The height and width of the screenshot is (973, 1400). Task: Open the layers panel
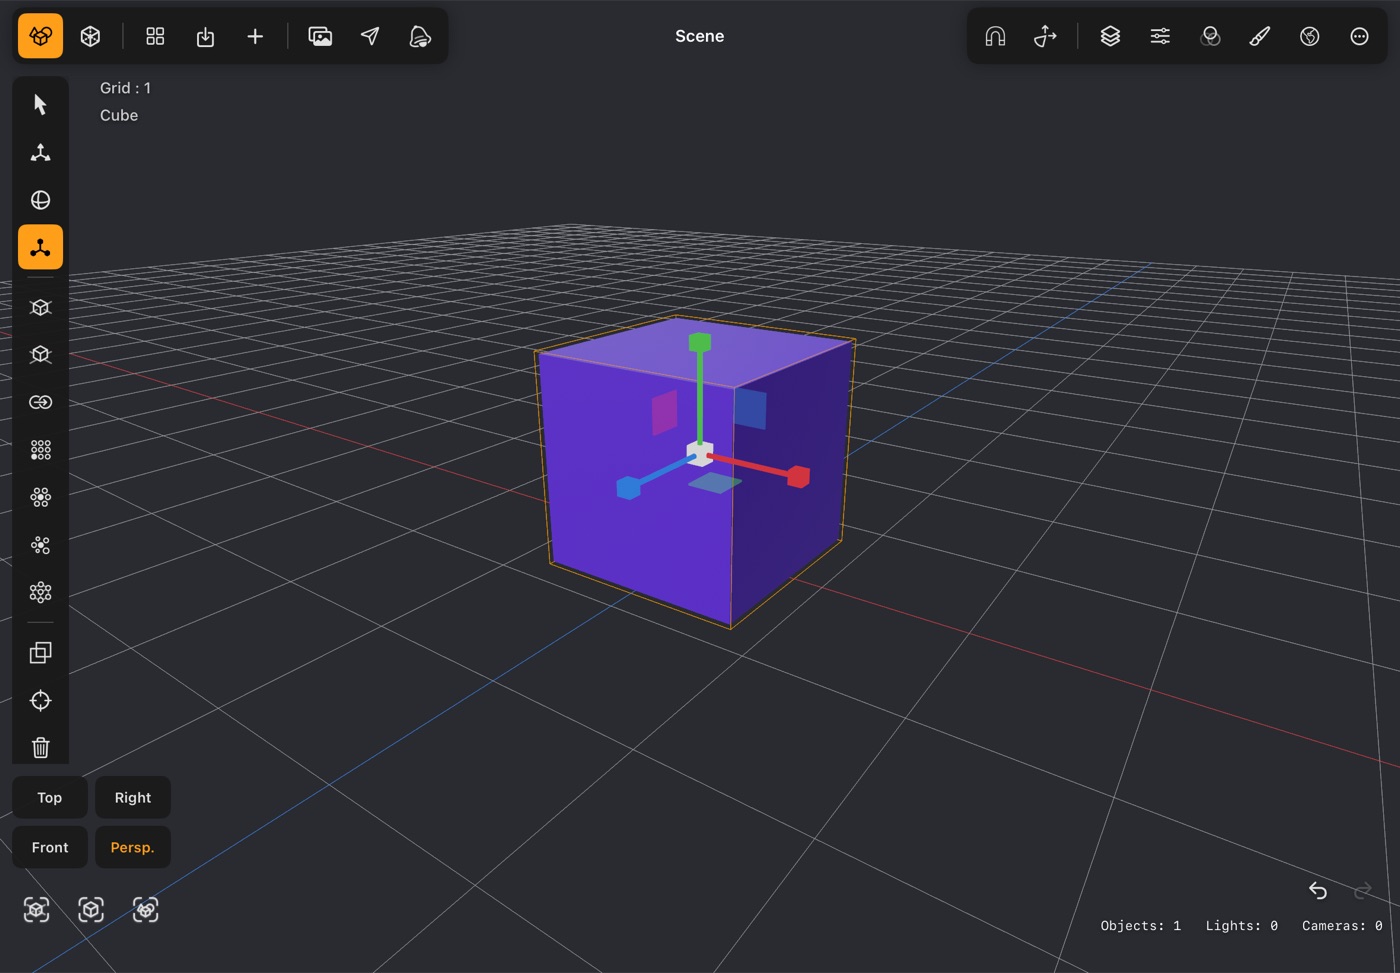click(x=1110, y=36)
